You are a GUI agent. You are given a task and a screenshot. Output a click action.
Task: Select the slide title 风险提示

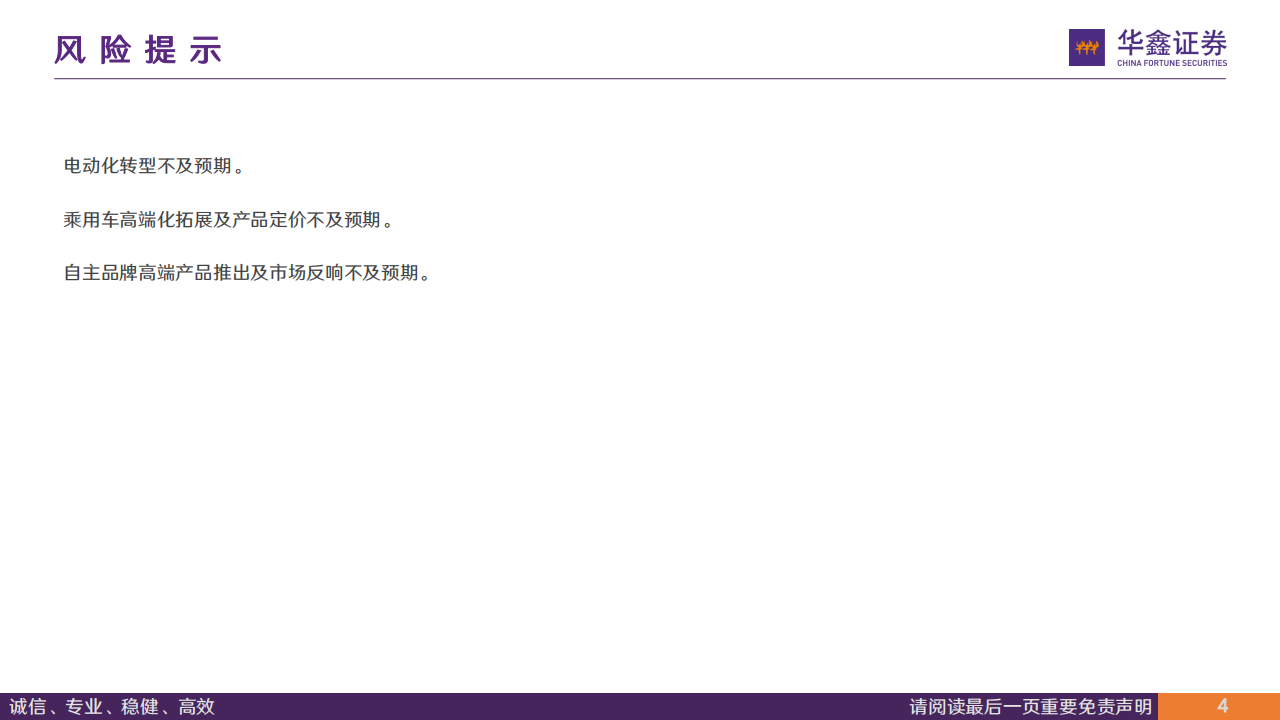[138, 49]
